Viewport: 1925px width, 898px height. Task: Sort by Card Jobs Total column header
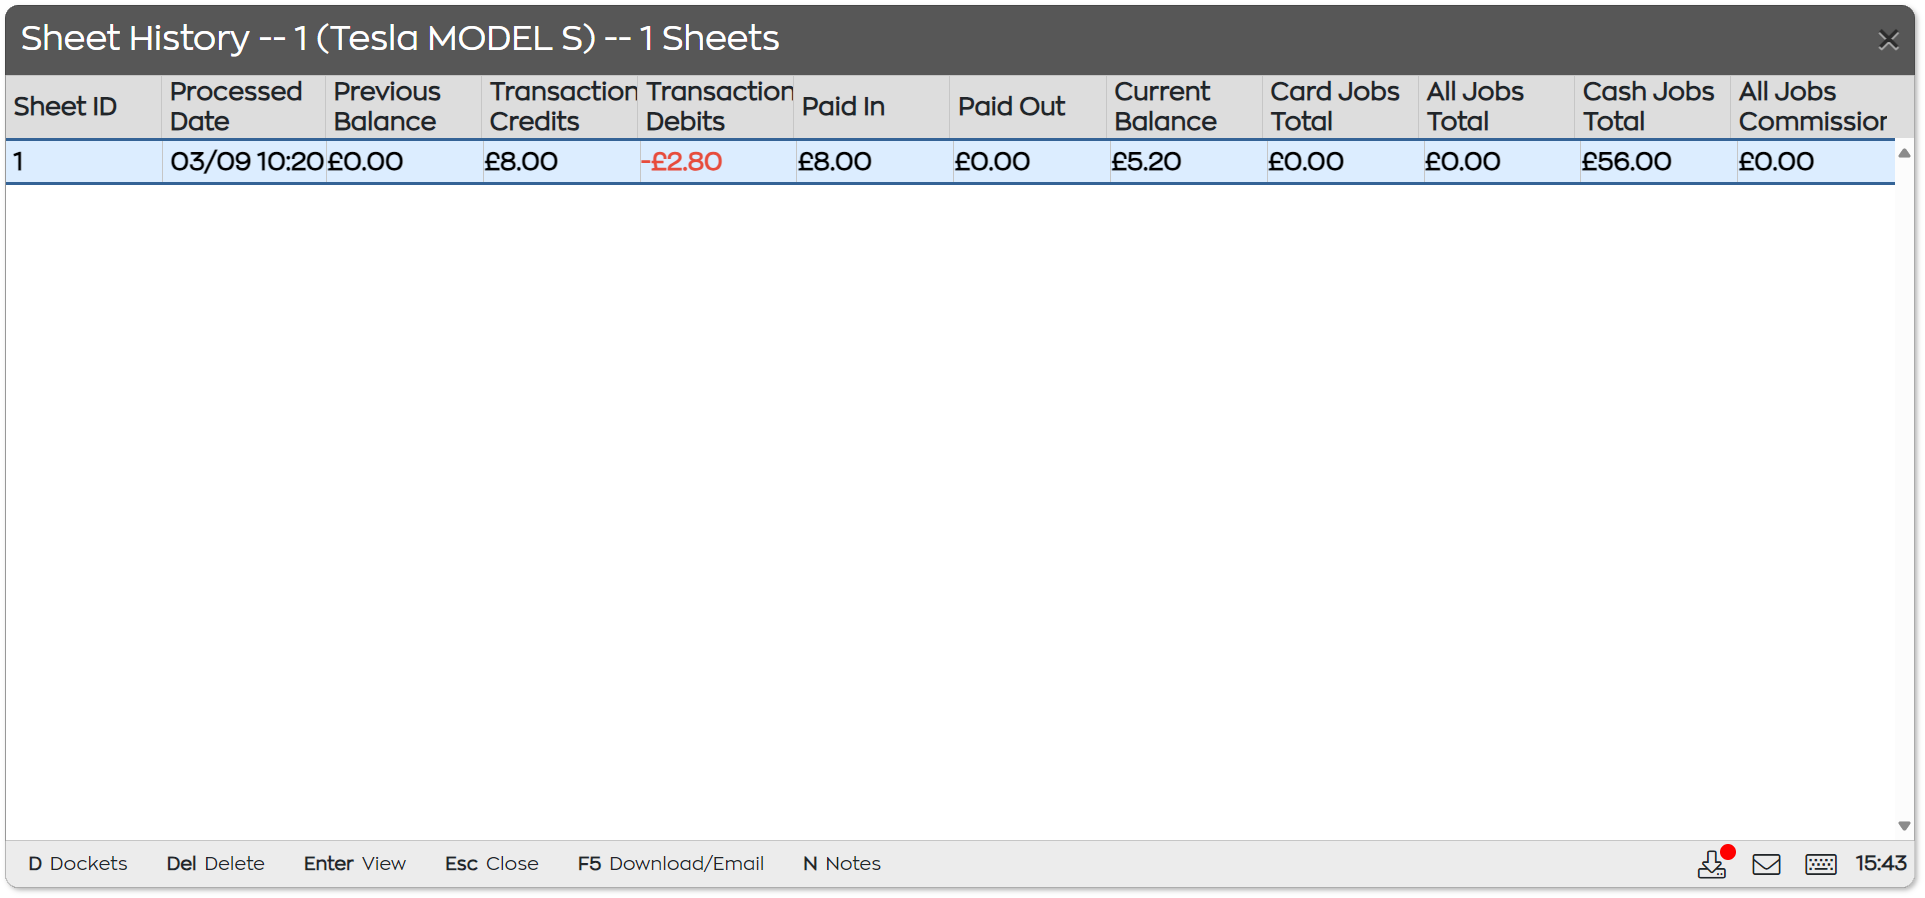[1340, 106]
